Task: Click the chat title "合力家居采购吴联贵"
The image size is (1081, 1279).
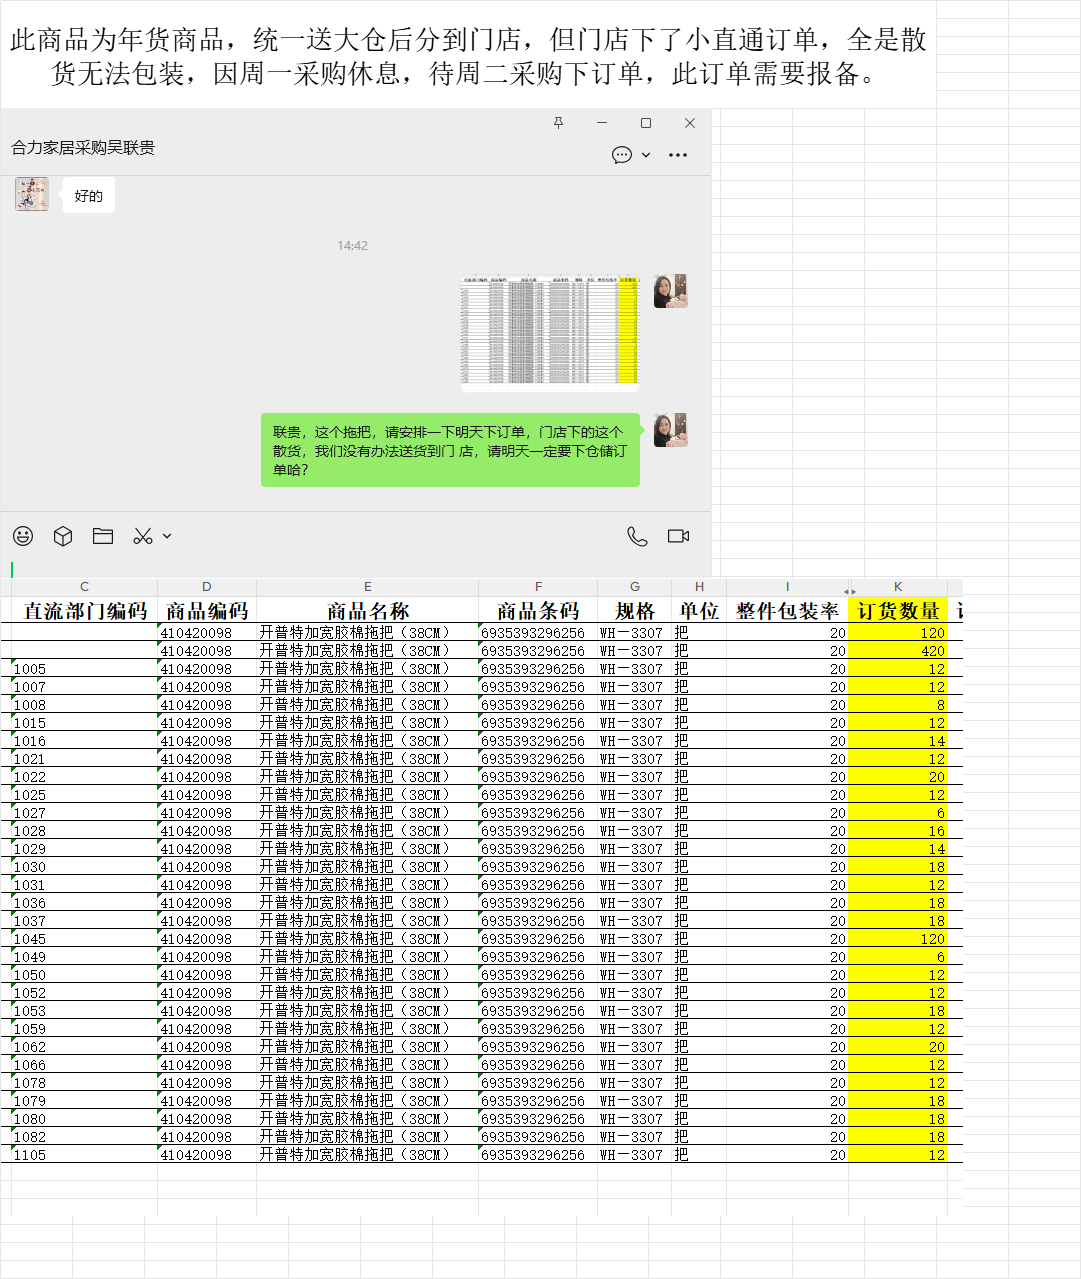Action: tap(83, 148)
